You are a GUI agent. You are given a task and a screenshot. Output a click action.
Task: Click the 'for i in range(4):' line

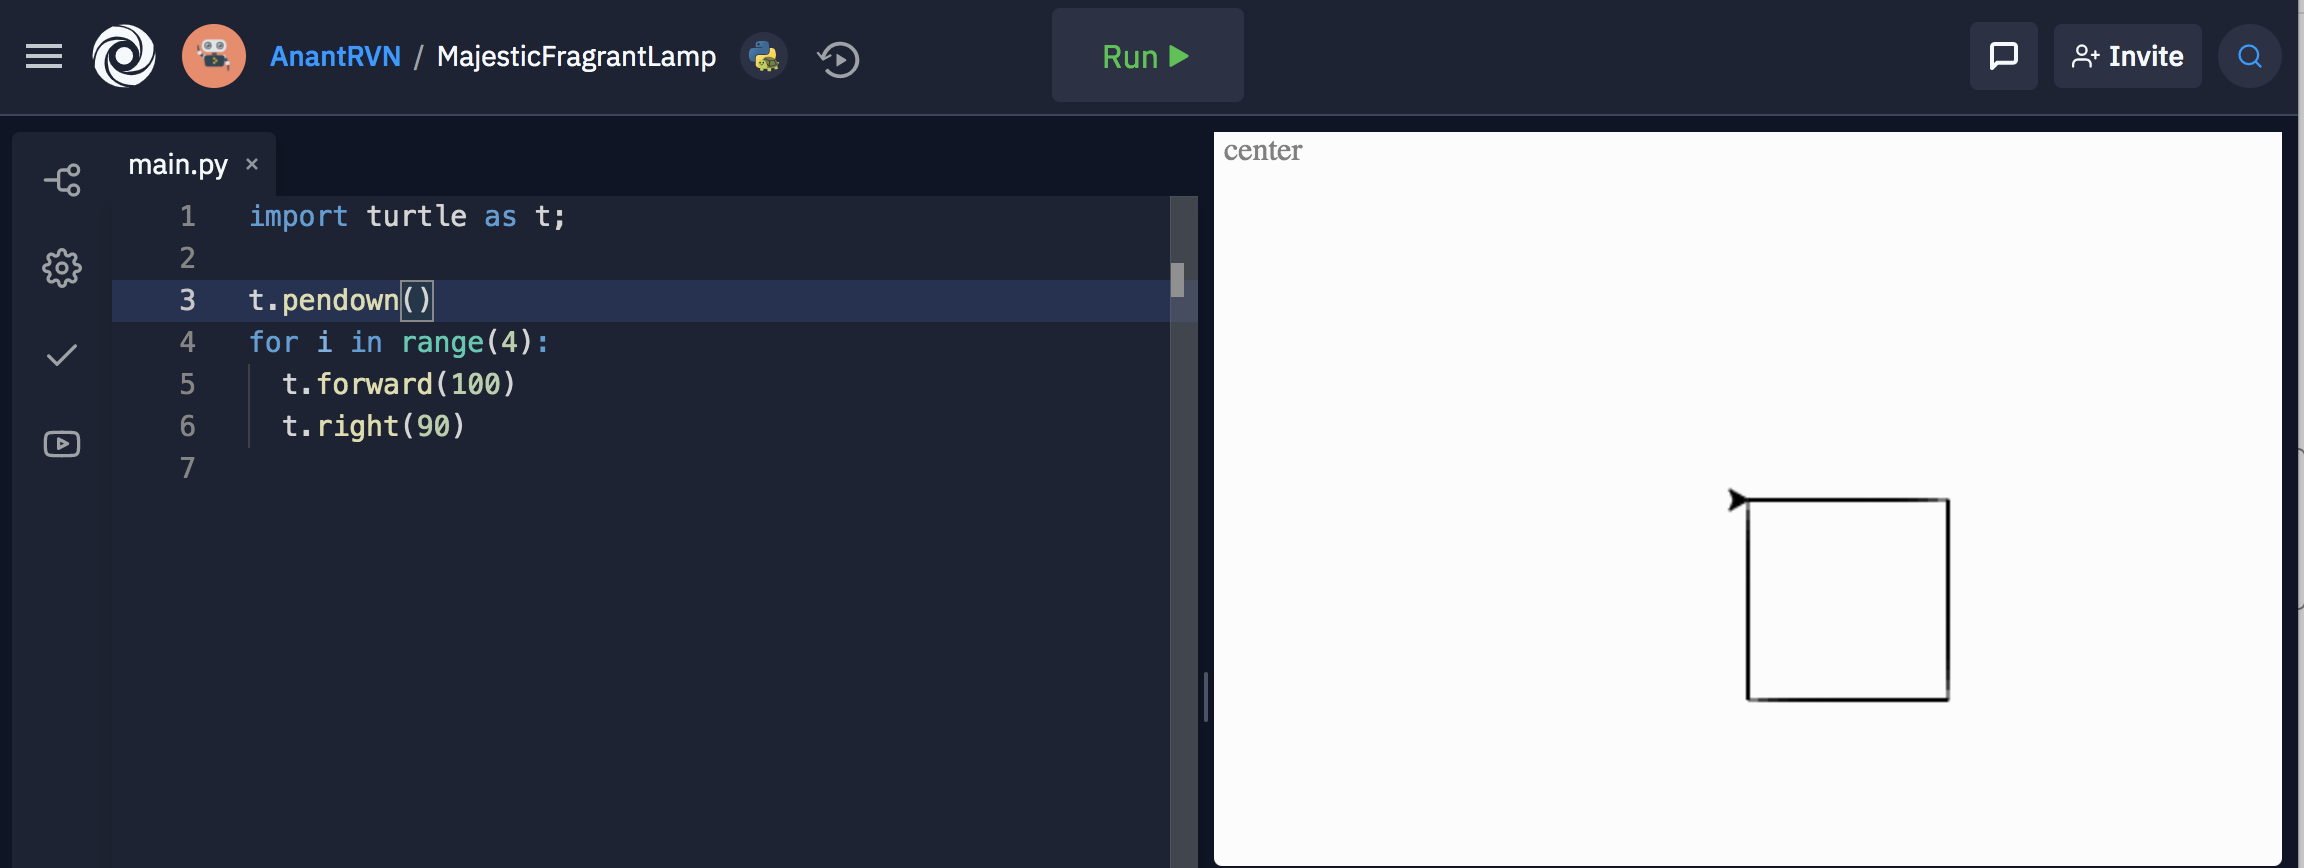(x=399, y=342)
